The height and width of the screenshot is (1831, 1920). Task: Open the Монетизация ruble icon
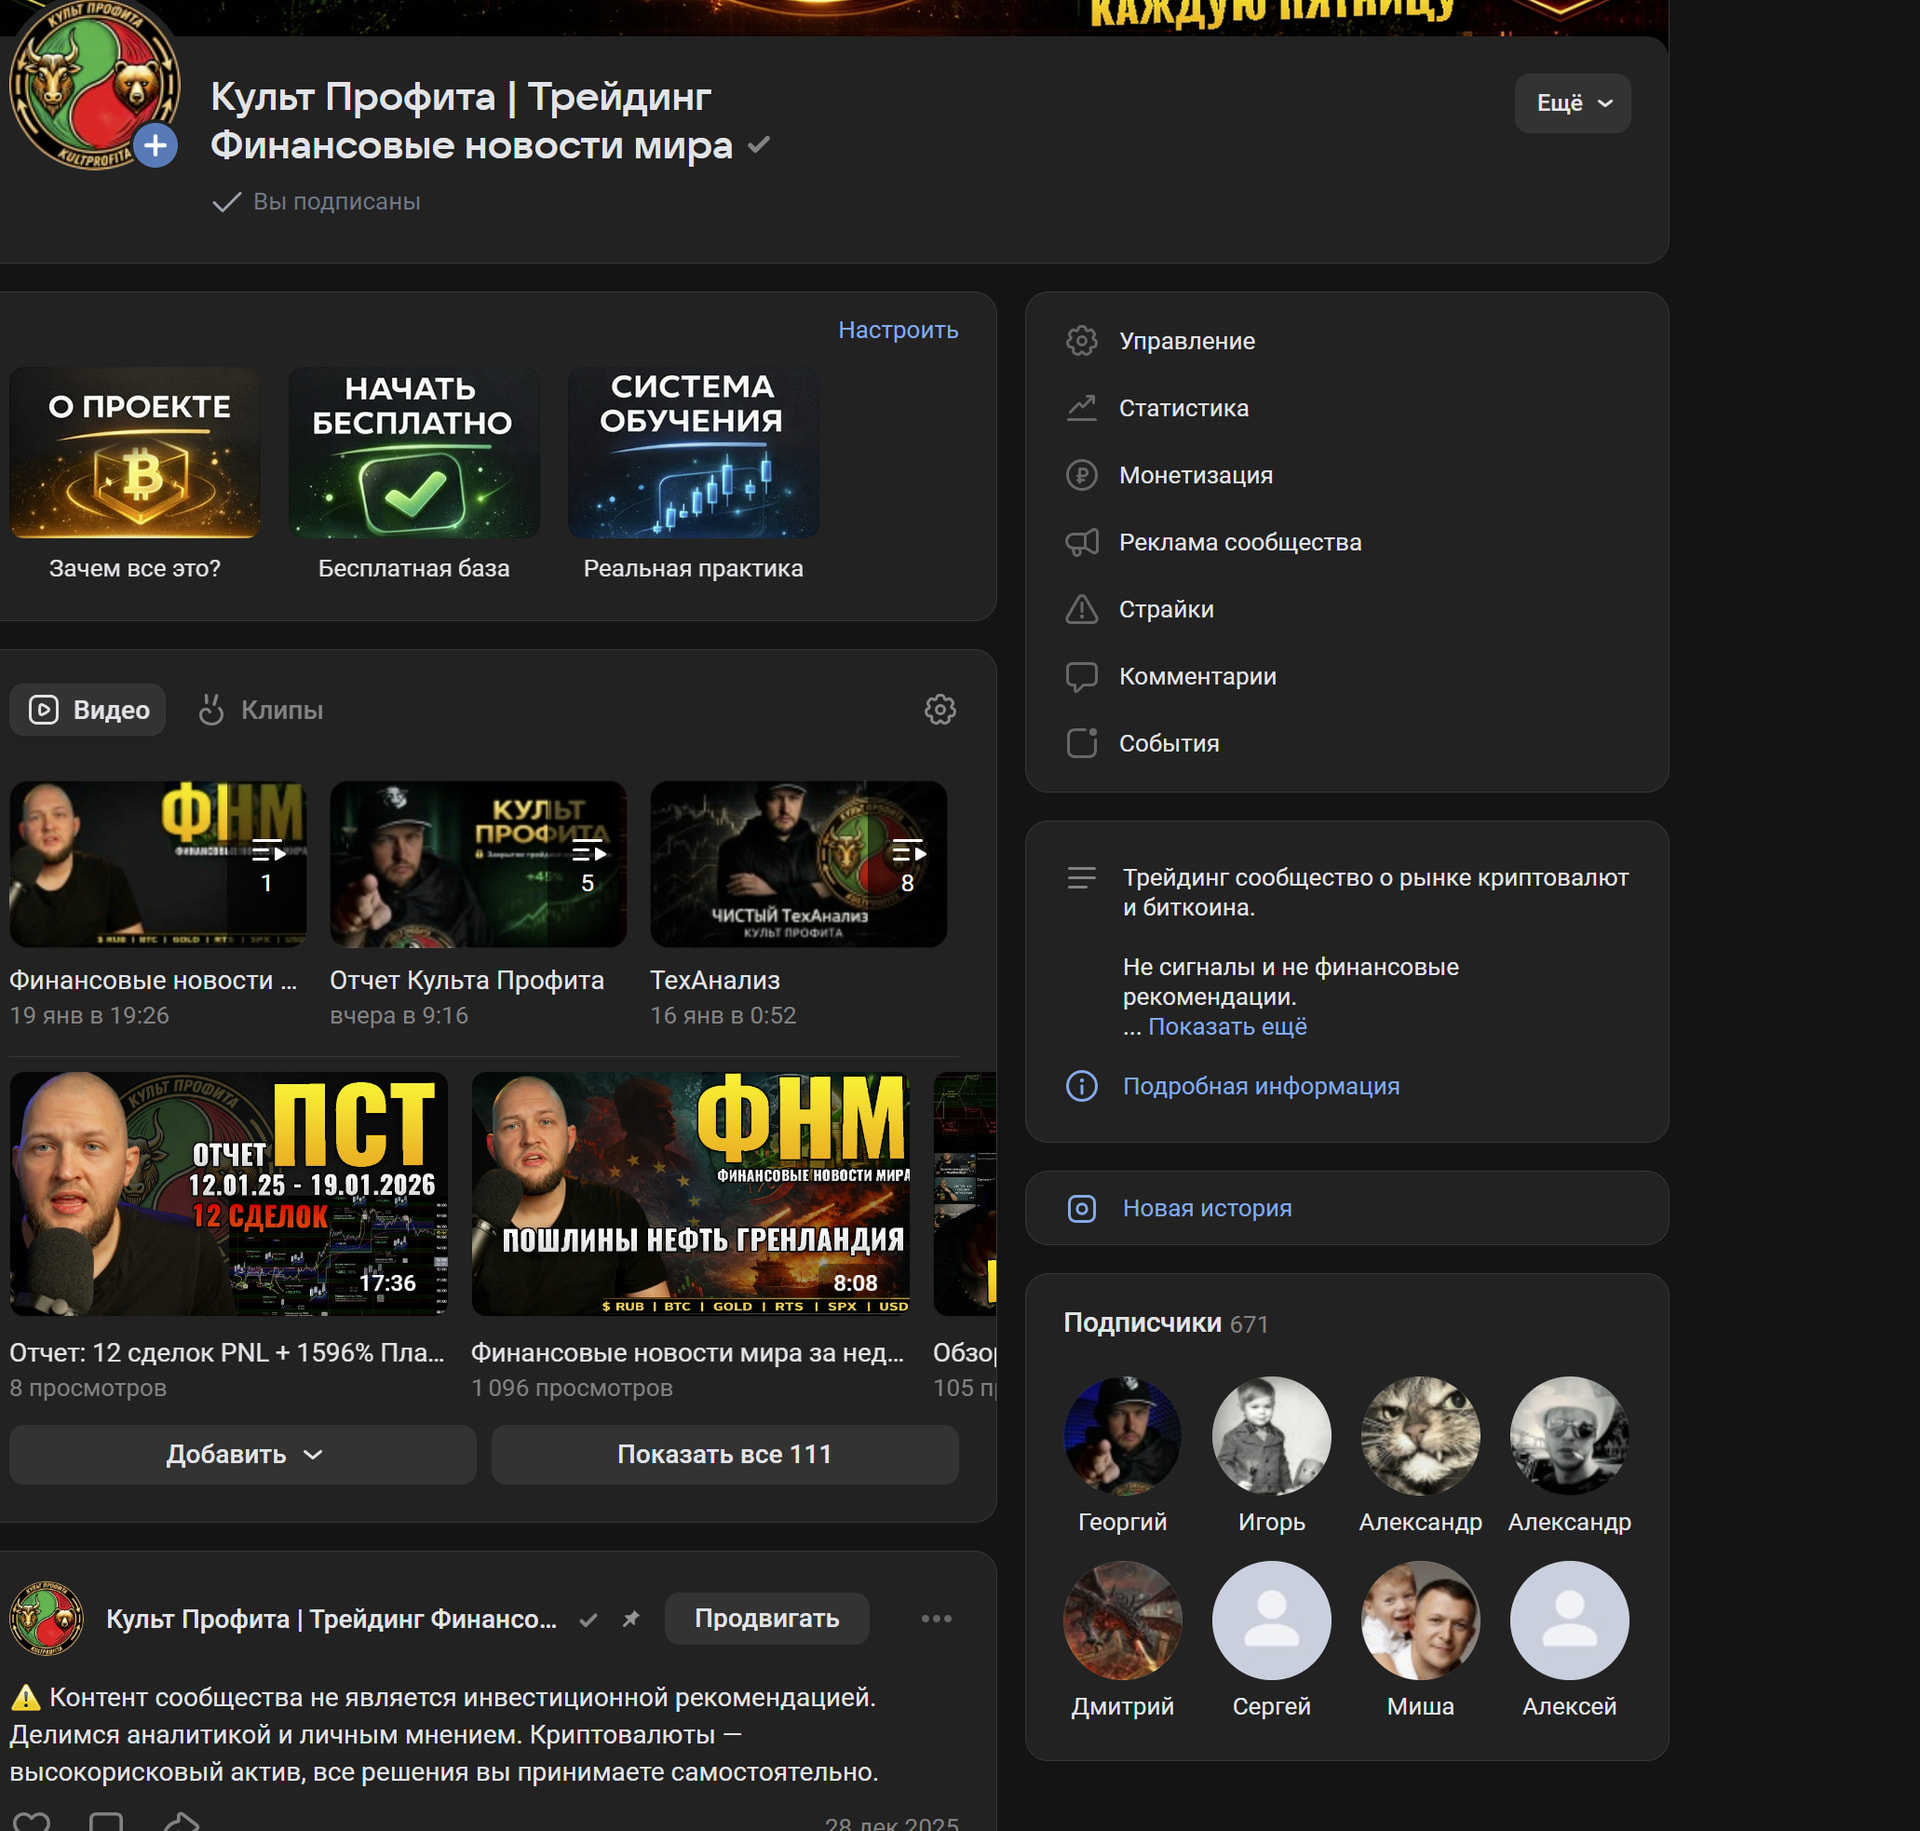point(1081,475)
